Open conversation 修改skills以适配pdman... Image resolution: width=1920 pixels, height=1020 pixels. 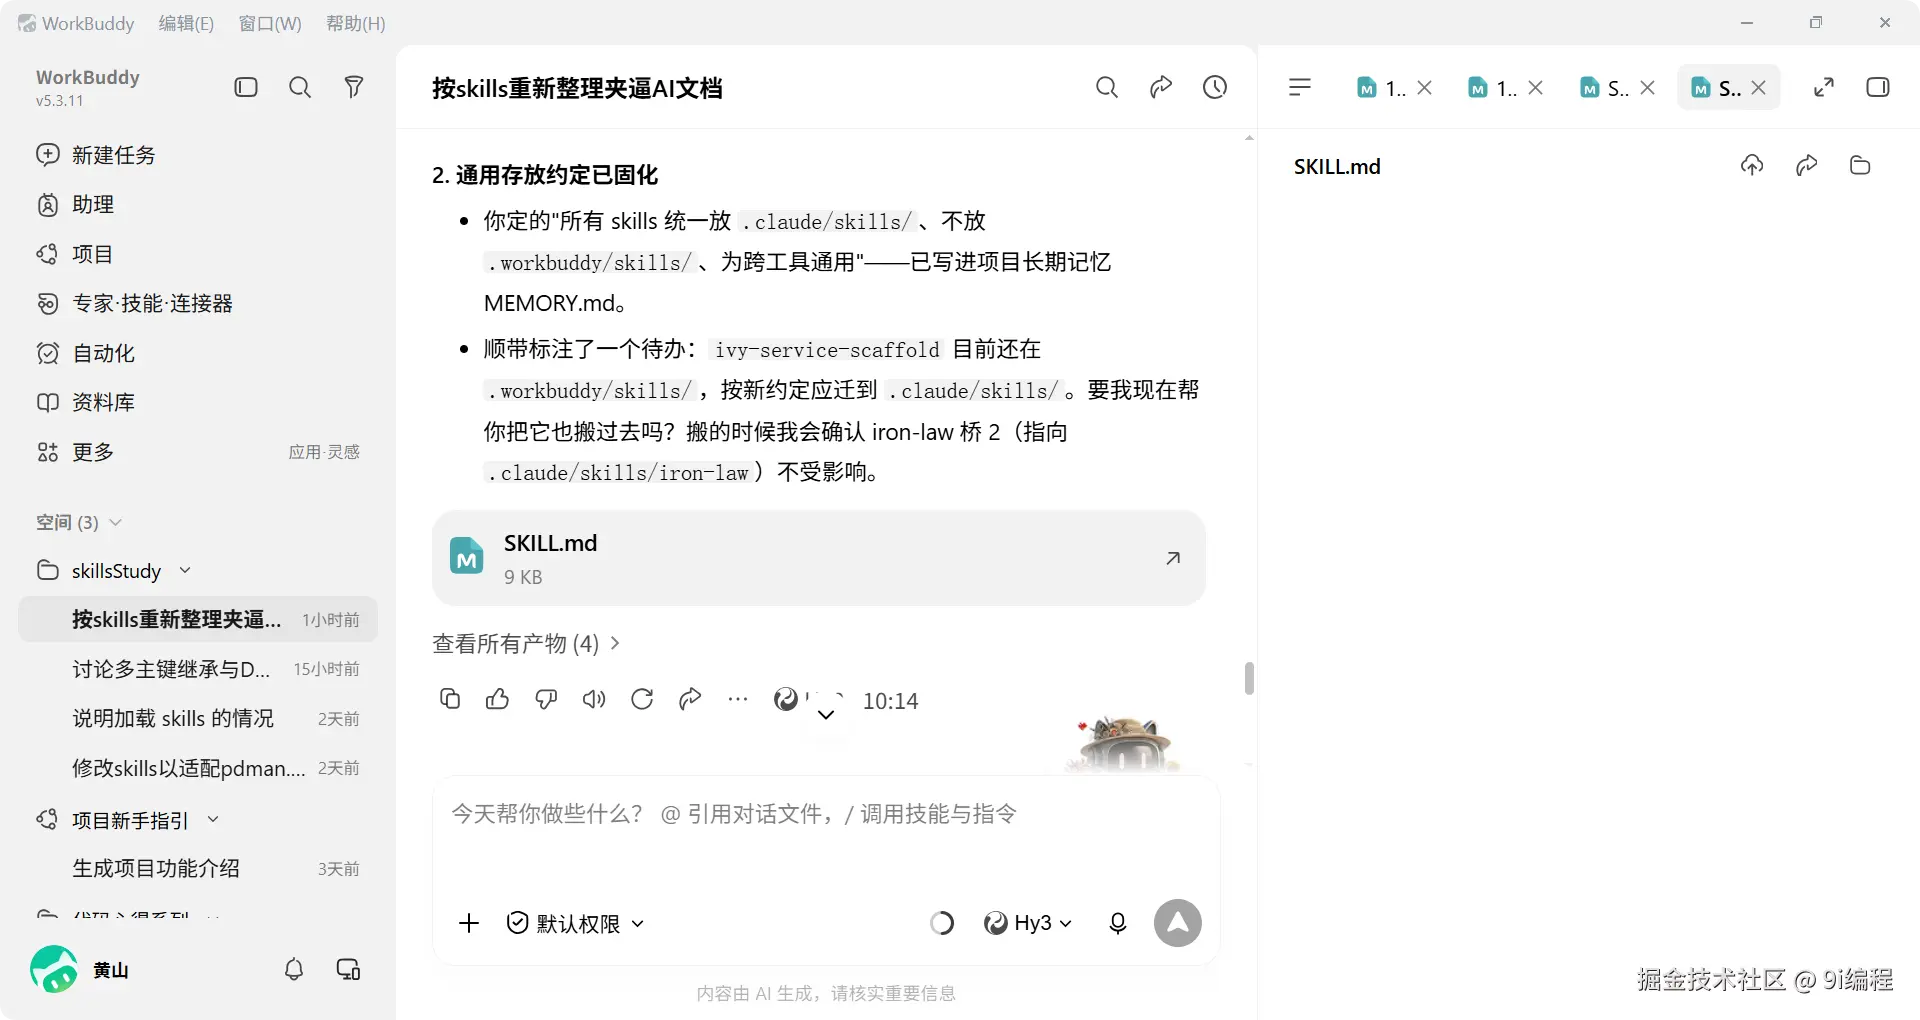tap(198, 768)
